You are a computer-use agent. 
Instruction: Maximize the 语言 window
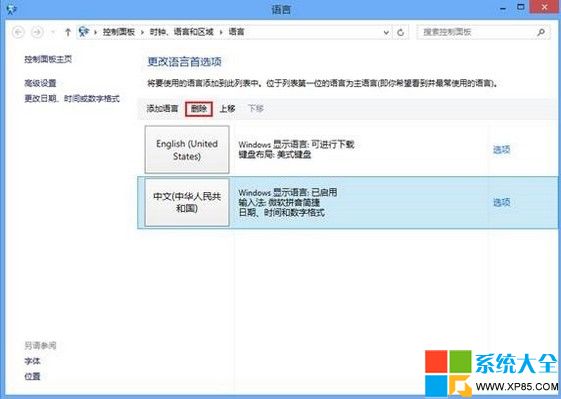521,7
